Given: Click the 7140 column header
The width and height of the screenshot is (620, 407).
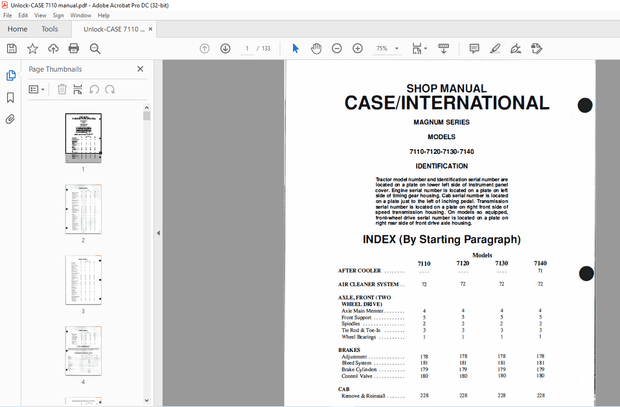Looking at the screenshot, I should click(x=540, y=263).
